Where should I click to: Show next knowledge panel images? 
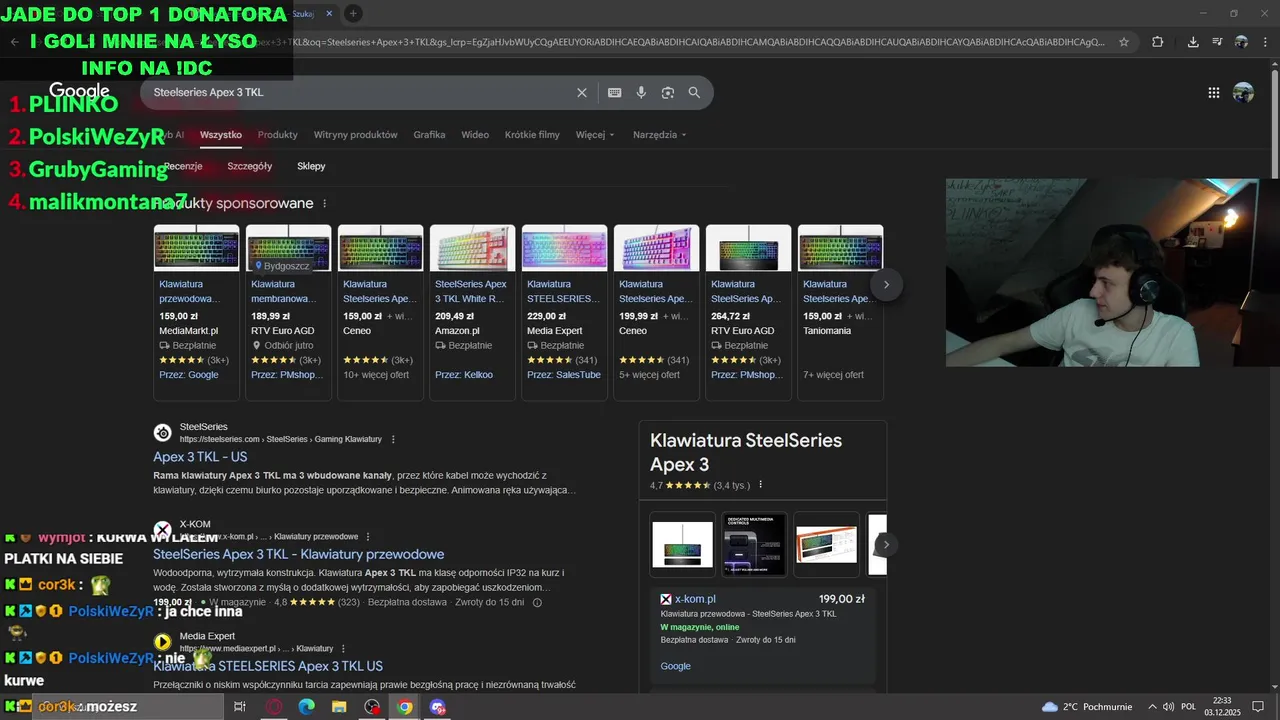886,545
